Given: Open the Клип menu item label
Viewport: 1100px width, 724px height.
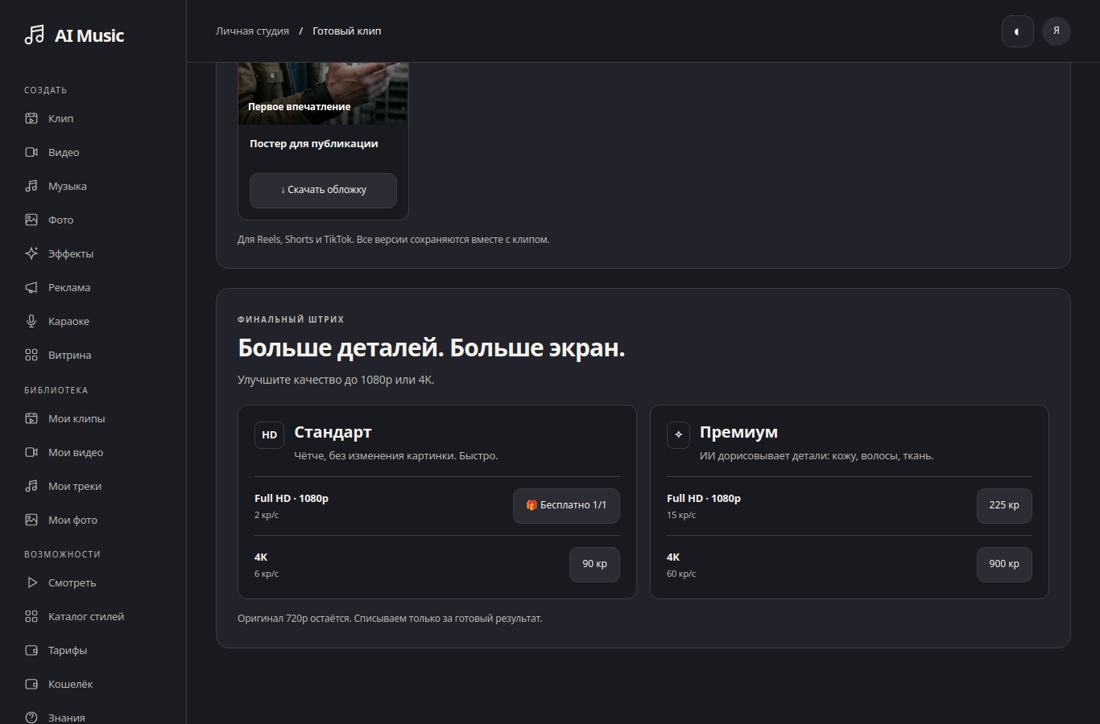Looking at the screenshot, I should [x=61, y=119].
